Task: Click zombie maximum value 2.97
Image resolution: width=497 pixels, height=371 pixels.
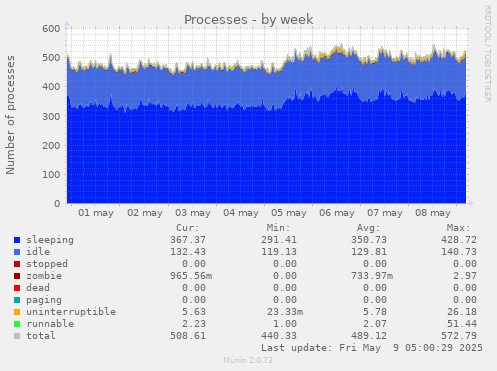Action: (x=465, y=276)
